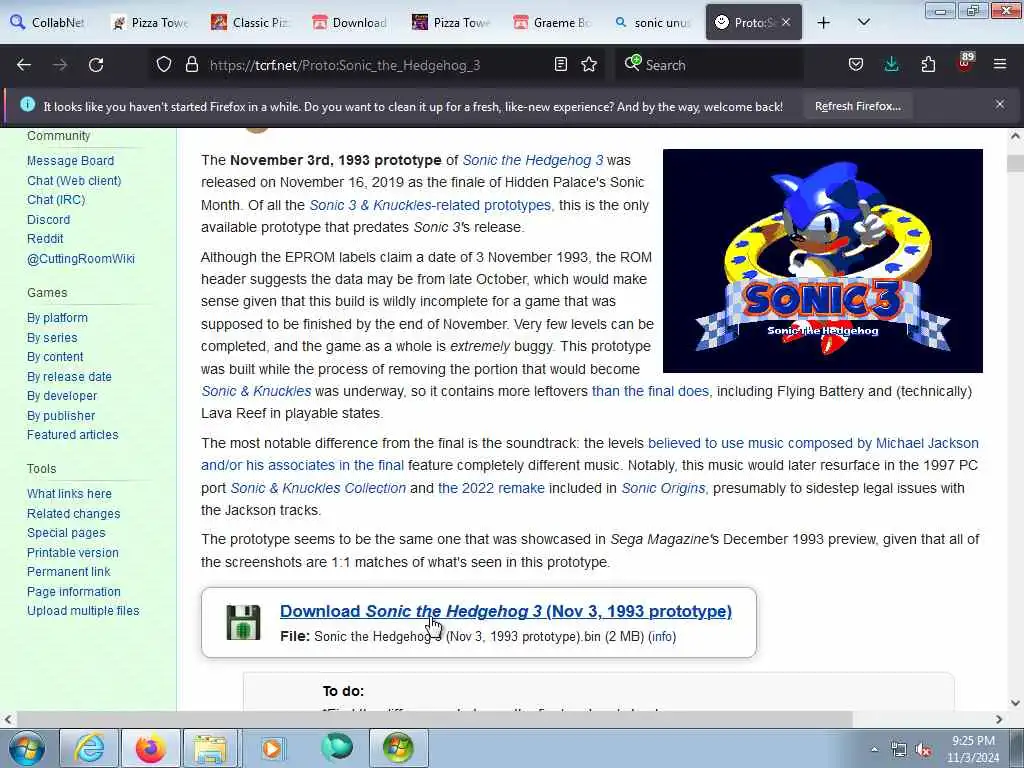This screenshot has height=768, width=1024.
Task: Switch to Firefox in the taskbar
Action: point(150,748)
